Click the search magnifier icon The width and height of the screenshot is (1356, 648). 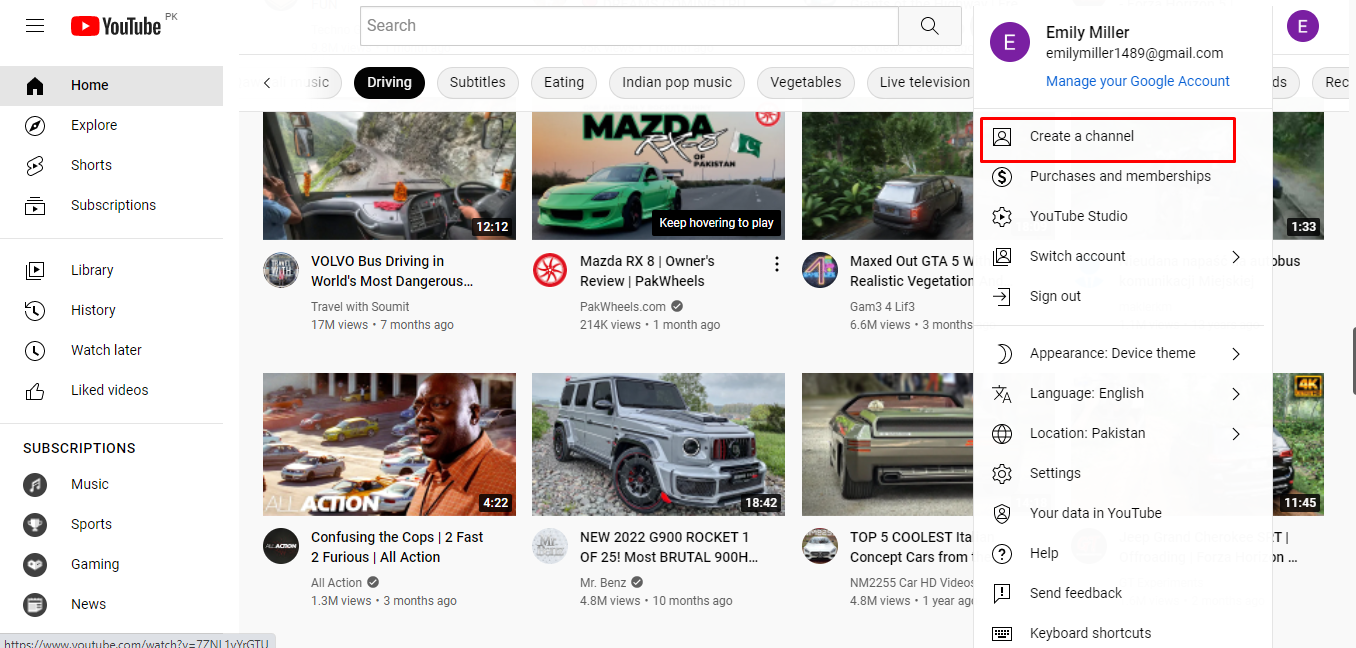[929, 25]
